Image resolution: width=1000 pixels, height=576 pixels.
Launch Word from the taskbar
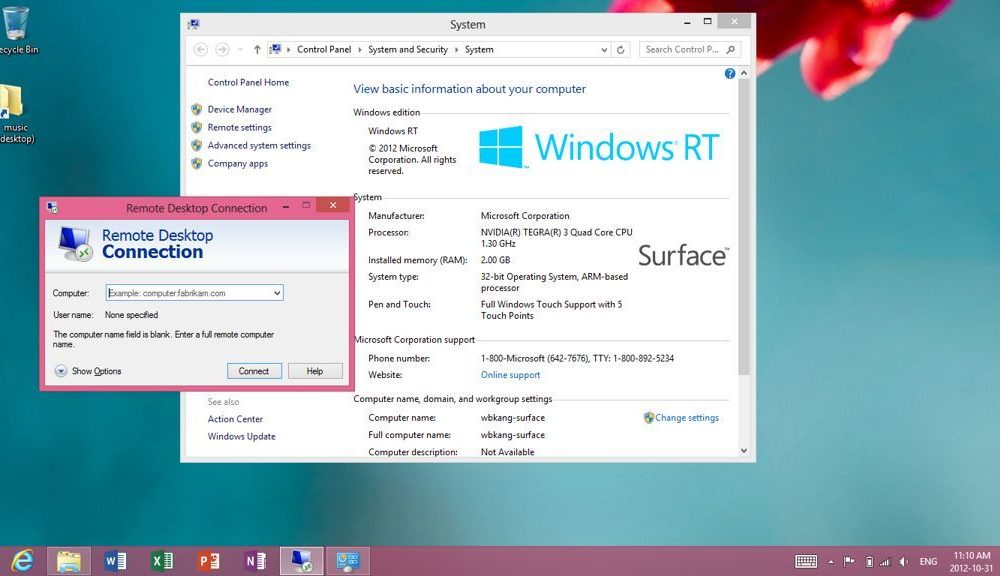click(x=115, y=561)
